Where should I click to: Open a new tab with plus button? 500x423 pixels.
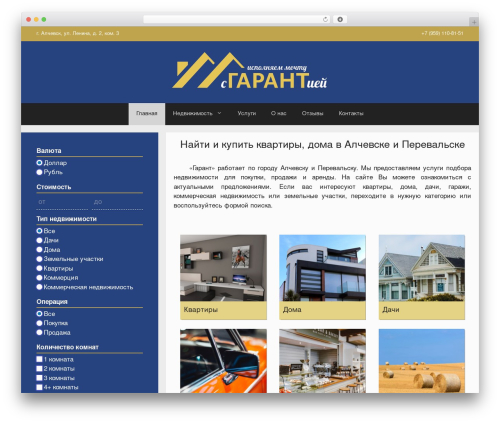474,22
